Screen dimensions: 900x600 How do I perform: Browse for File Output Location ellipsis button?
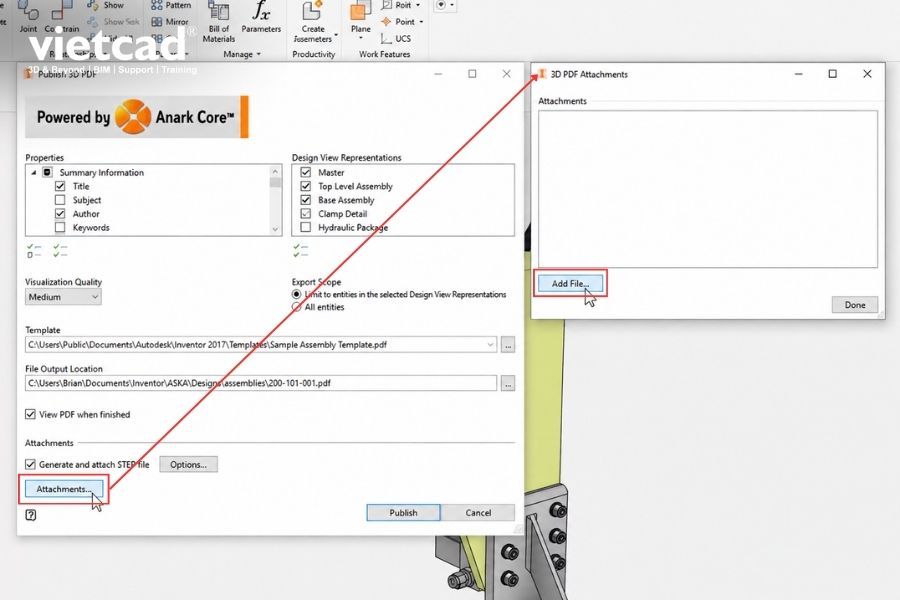click(507, 383)
